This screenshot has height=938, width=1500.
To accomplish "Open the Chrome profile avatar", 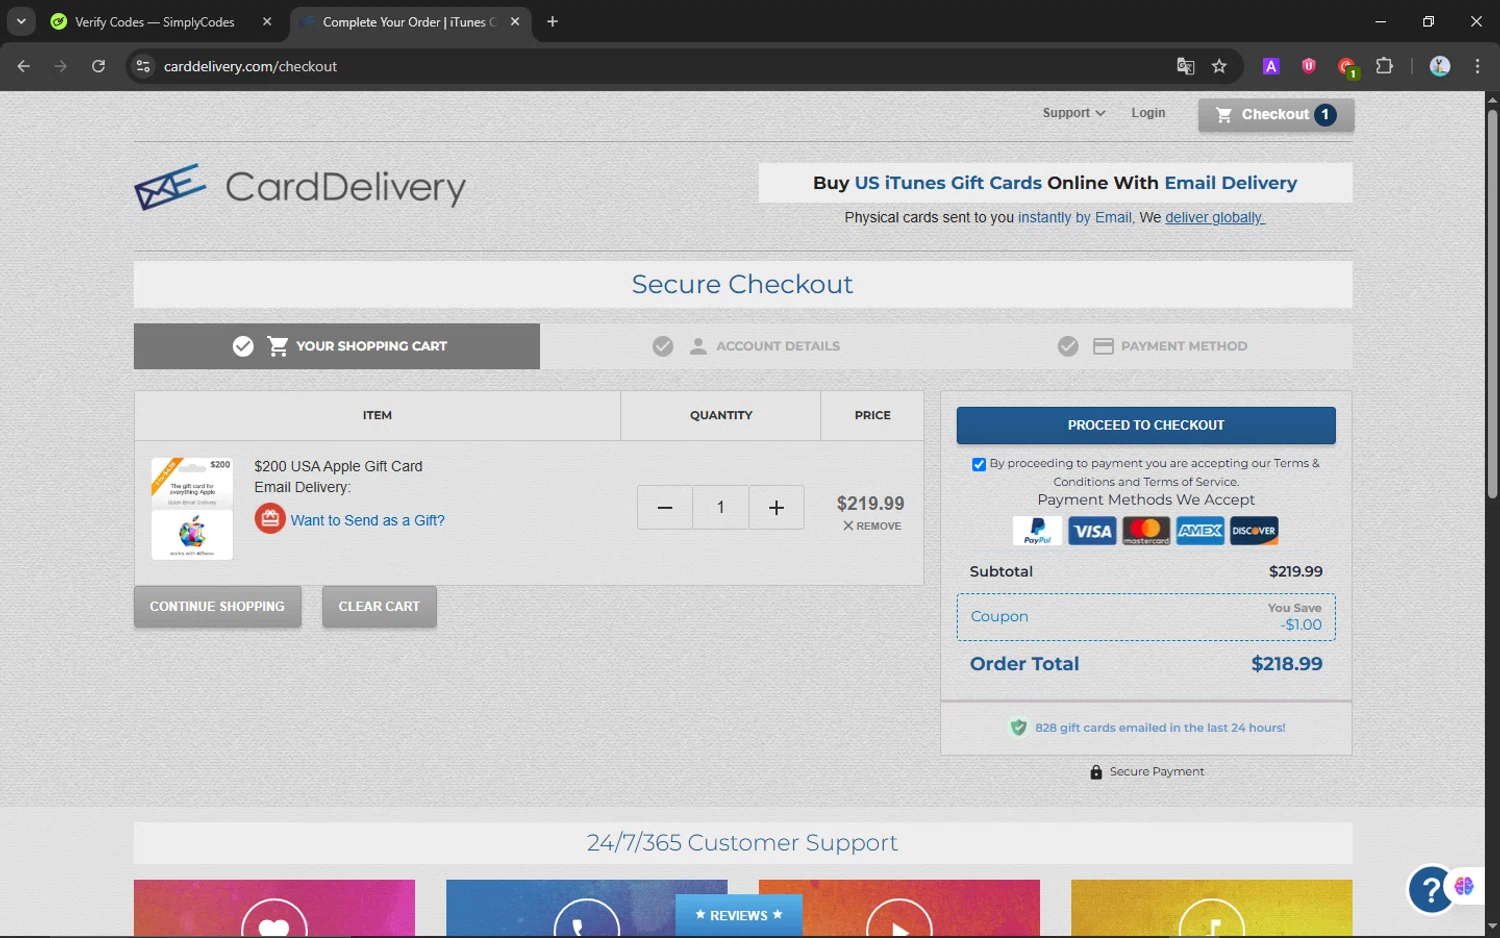I will (1440, 66).
